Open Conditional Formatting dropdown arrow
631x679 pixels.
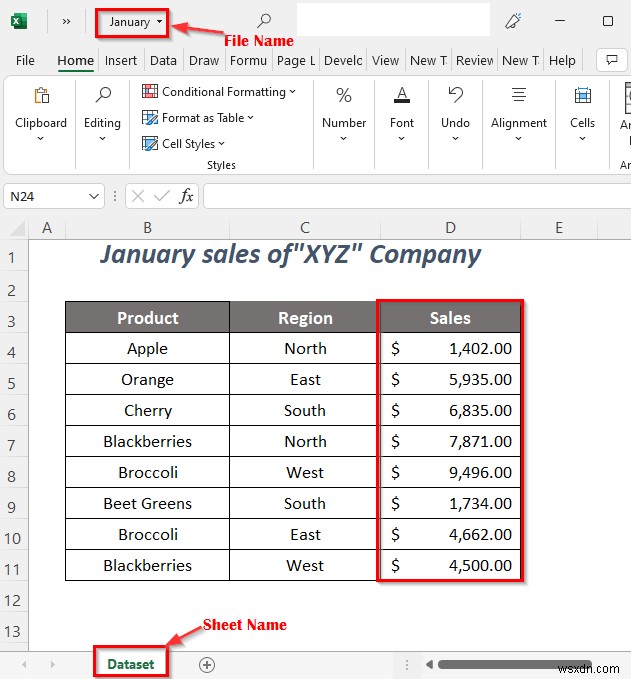293,91
